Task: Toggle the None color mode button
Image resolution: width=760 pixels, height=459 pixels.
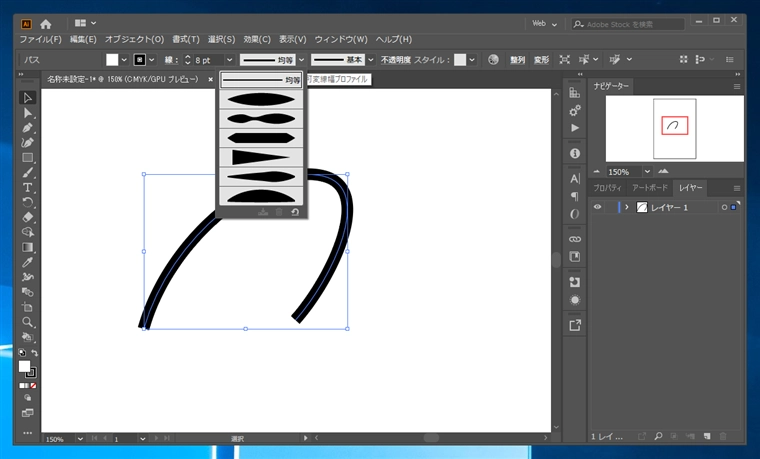Action: (x=33, y=386)
